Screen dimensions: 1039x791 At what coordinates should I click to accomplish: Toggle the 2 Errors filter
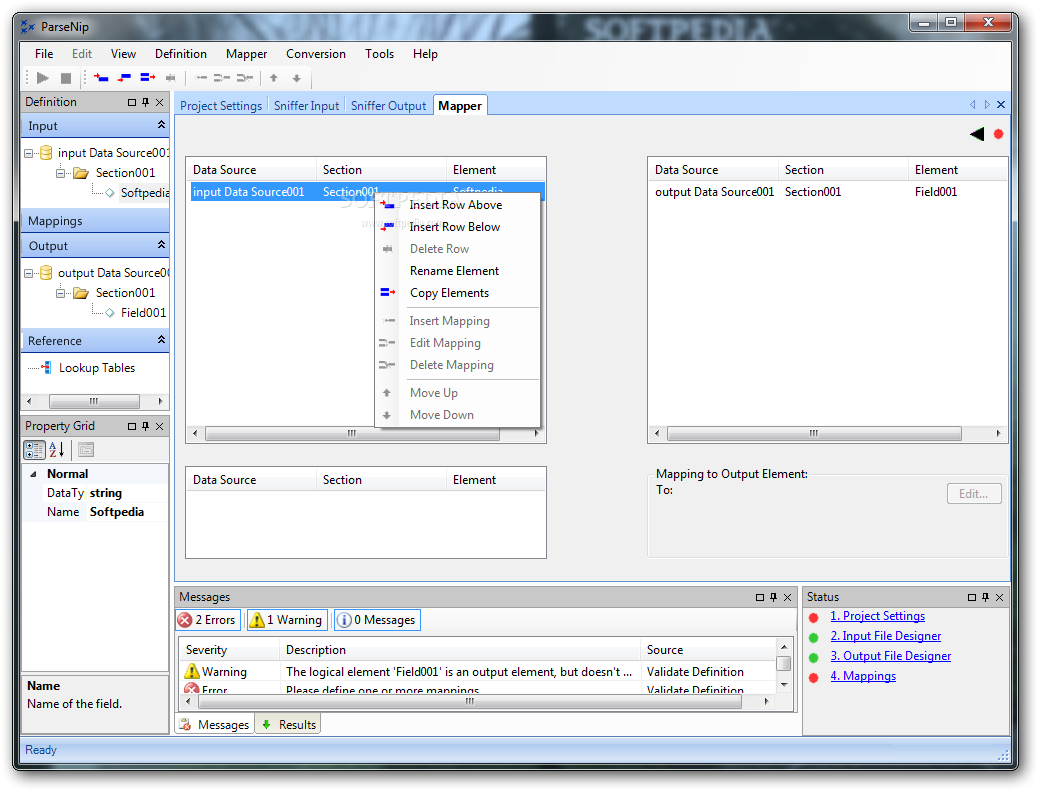coord(207,620)
